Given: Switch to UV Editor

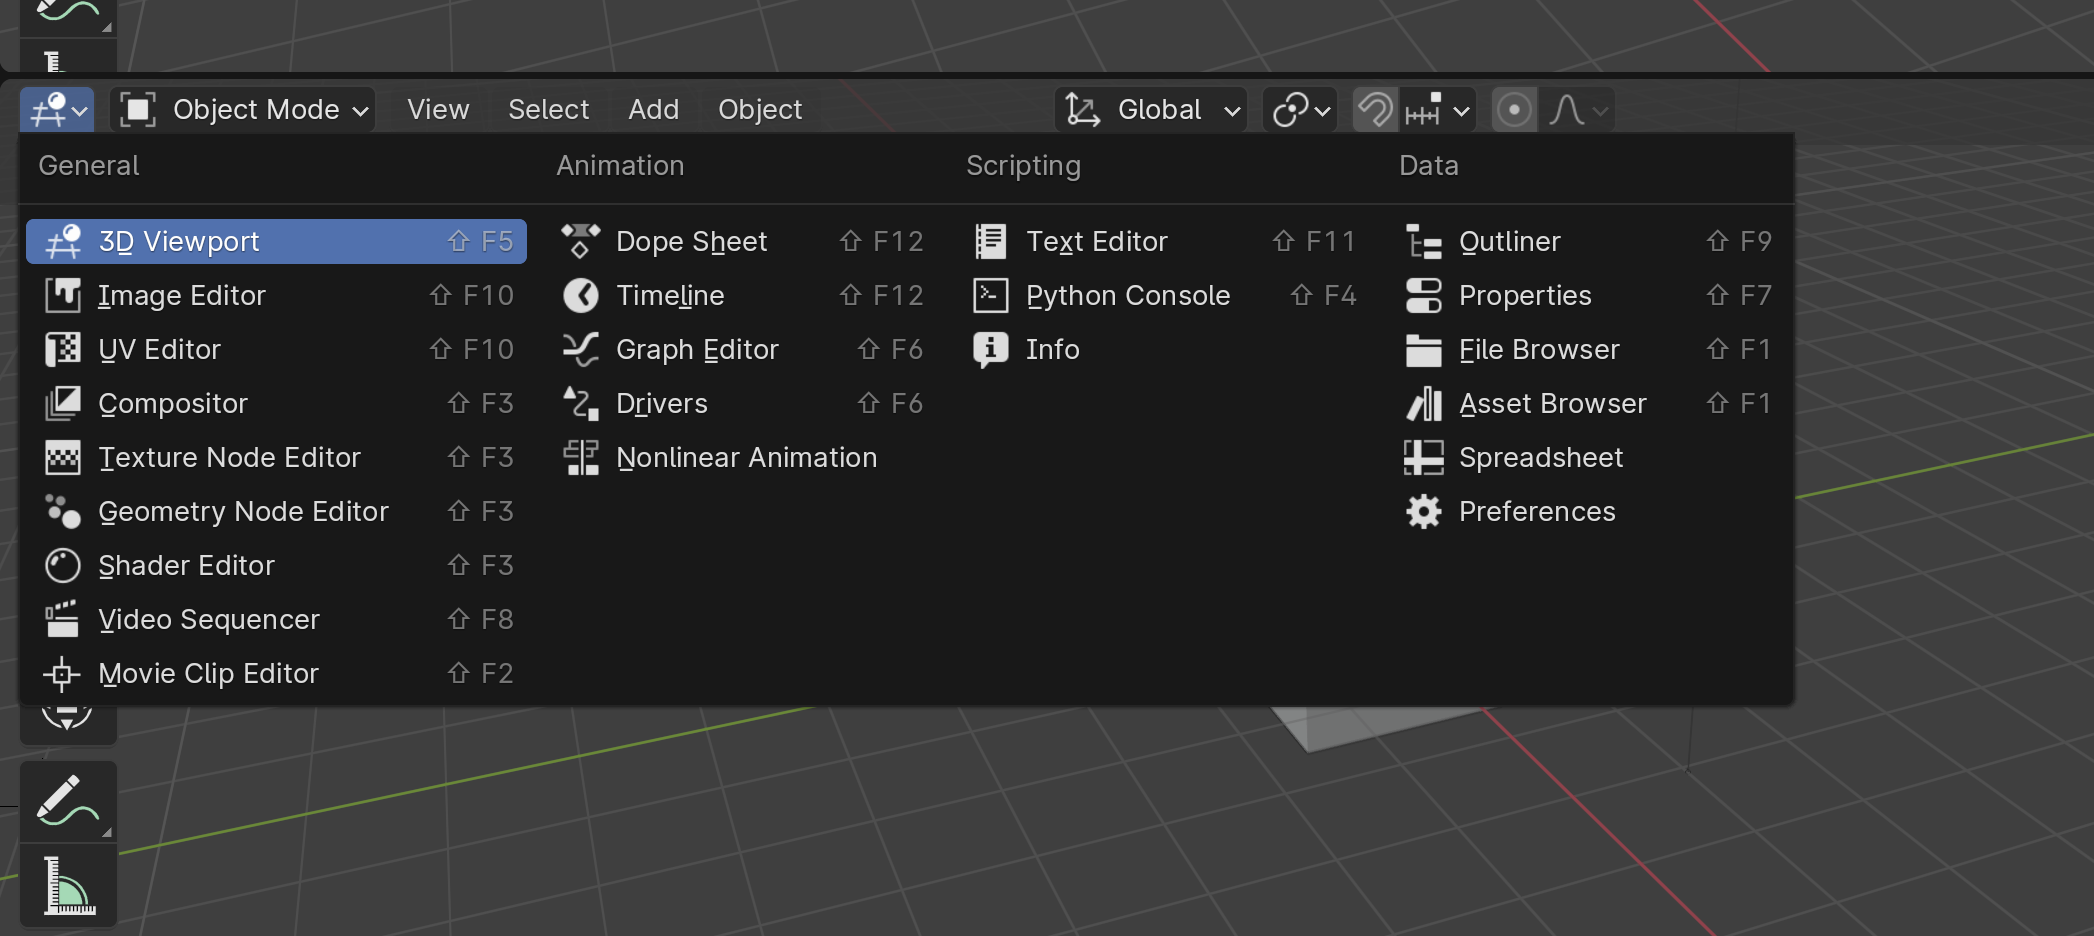Looking at the screenshot, I should tap(276, 349).
